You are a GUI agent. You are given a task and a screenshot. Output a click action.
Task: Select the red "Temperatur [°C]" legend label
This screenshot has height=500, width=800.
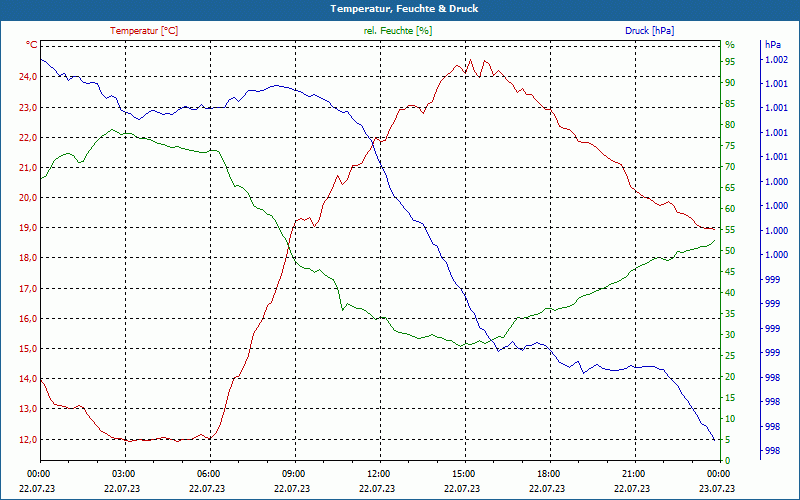tap(144, 31)
